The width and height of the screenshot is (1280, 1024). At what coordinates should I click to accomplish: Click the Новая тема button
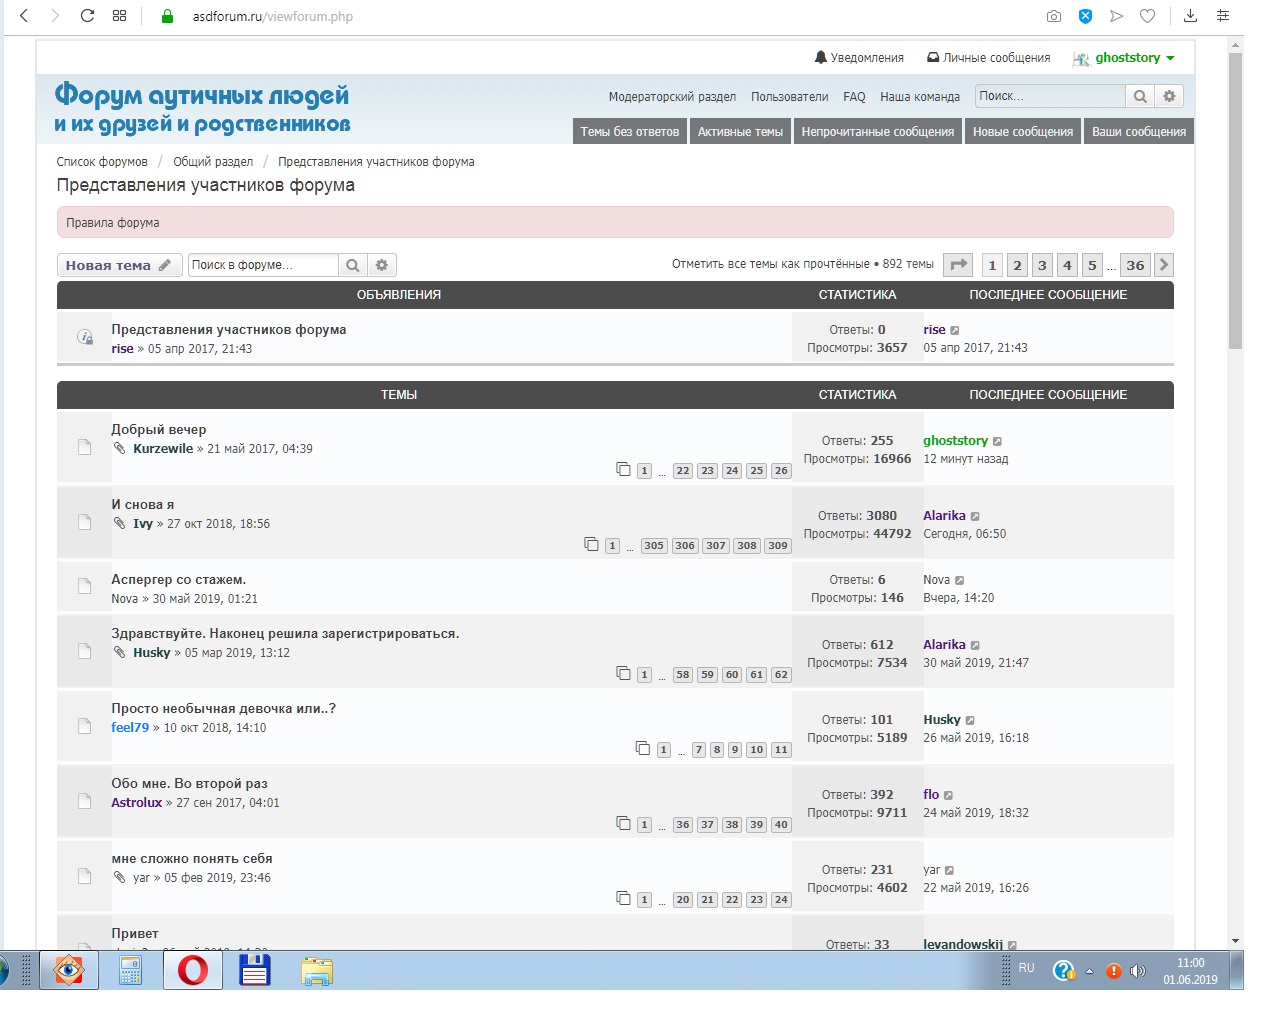[x=119, y=265]
